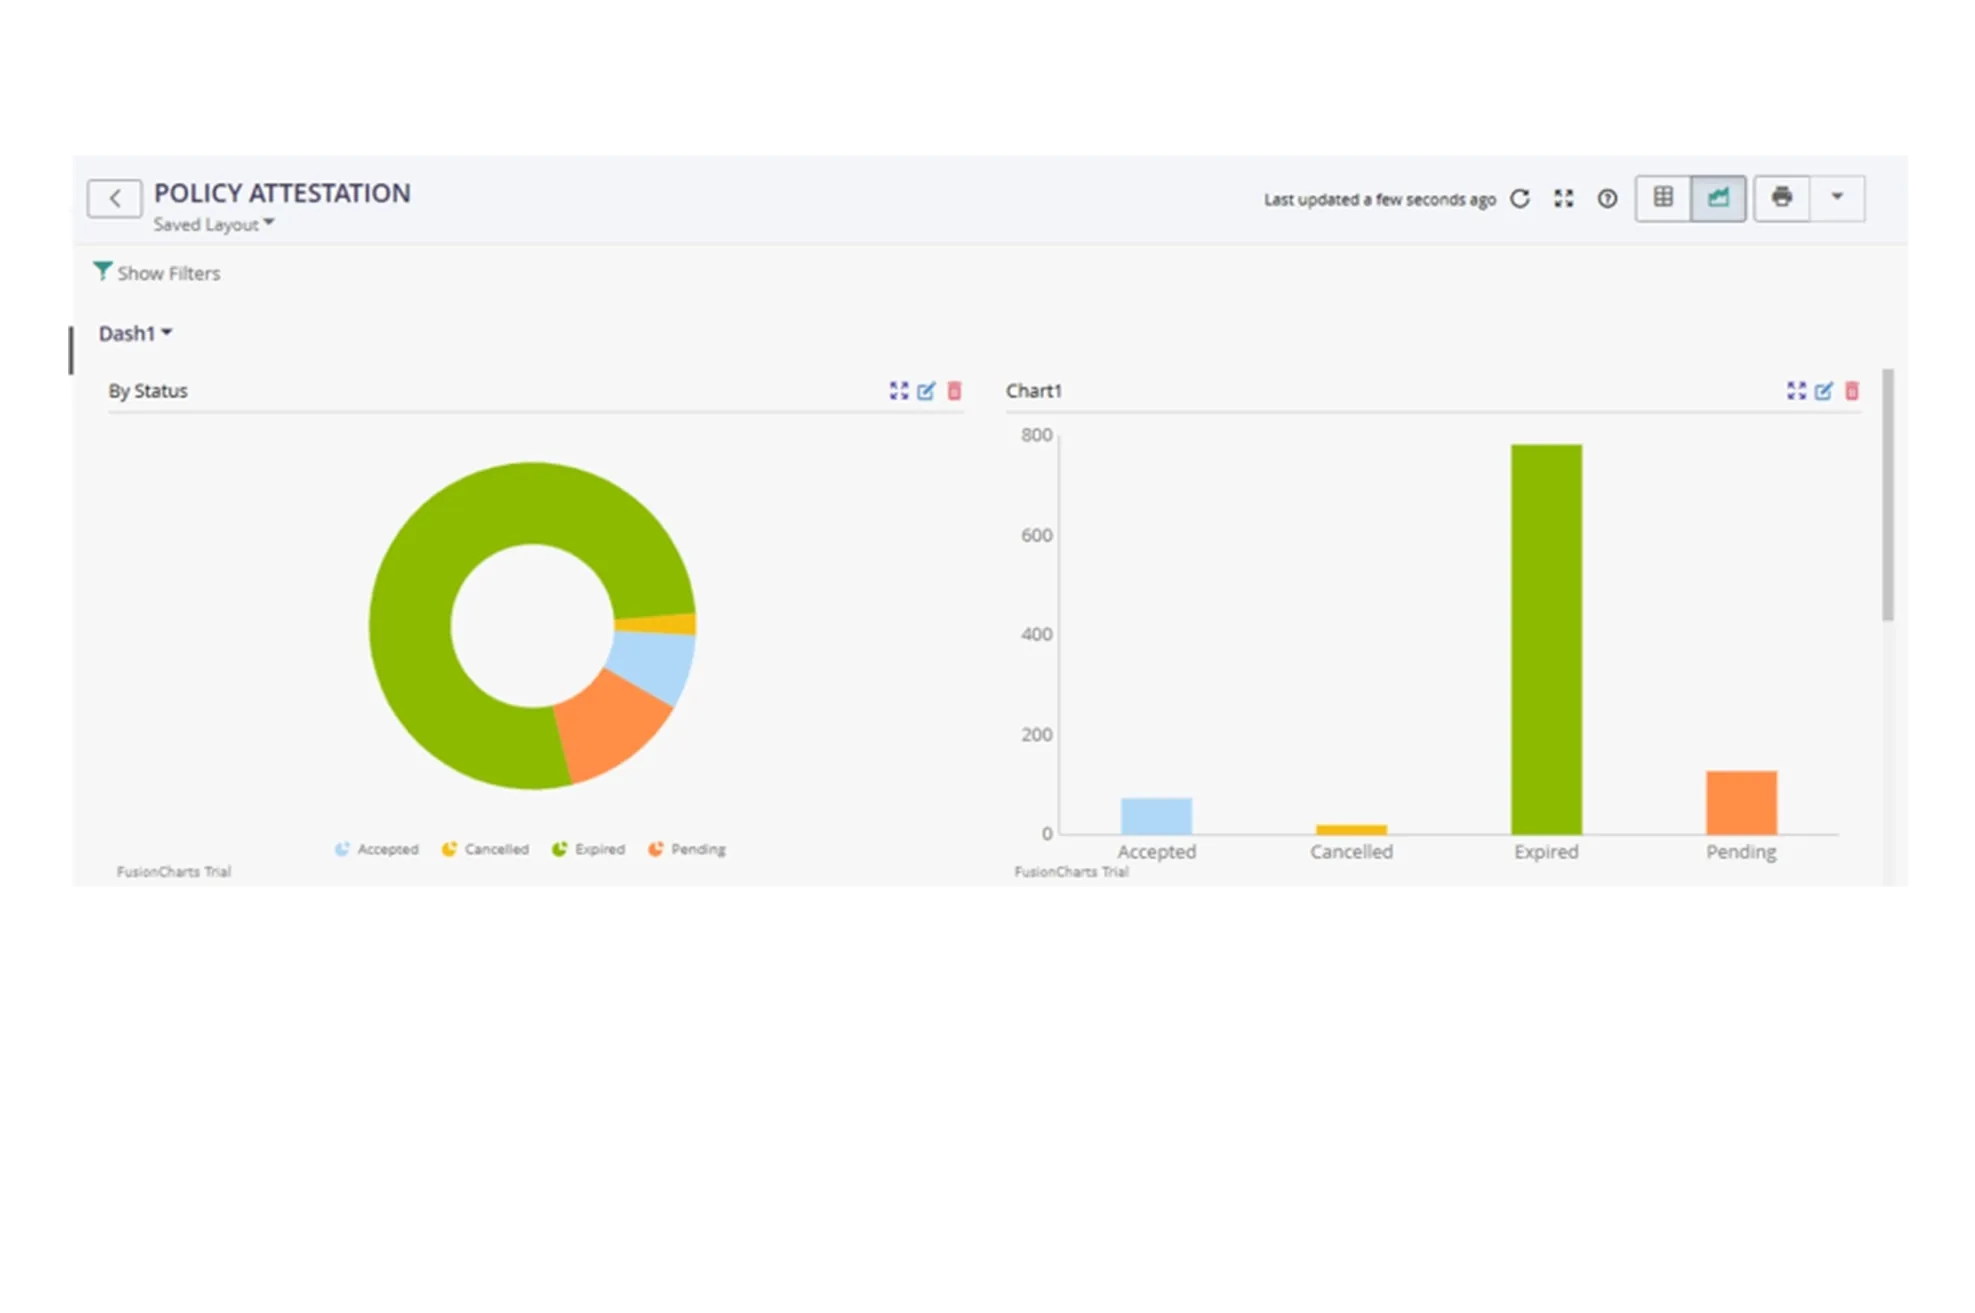Click the green Expired bar
The image size is (1975, 1313).
coord(1546,640)
